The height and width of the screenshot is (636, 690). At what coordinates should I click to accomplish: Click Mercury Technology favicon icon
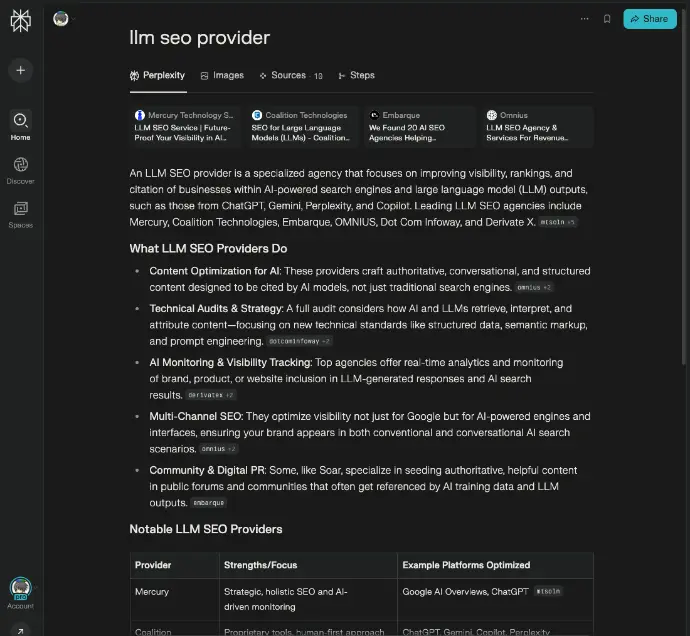tap(139, 115)
